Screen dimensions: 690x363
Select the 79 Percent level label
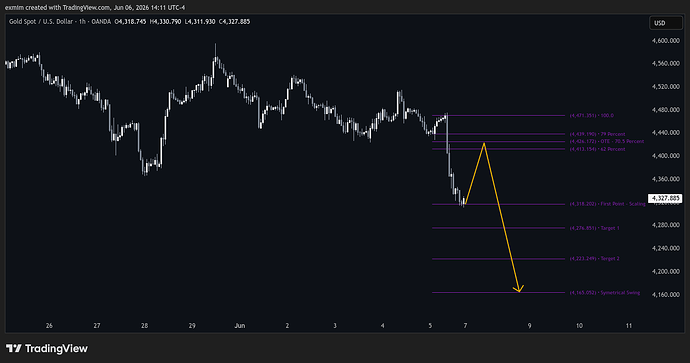click(x=598, y=134)
